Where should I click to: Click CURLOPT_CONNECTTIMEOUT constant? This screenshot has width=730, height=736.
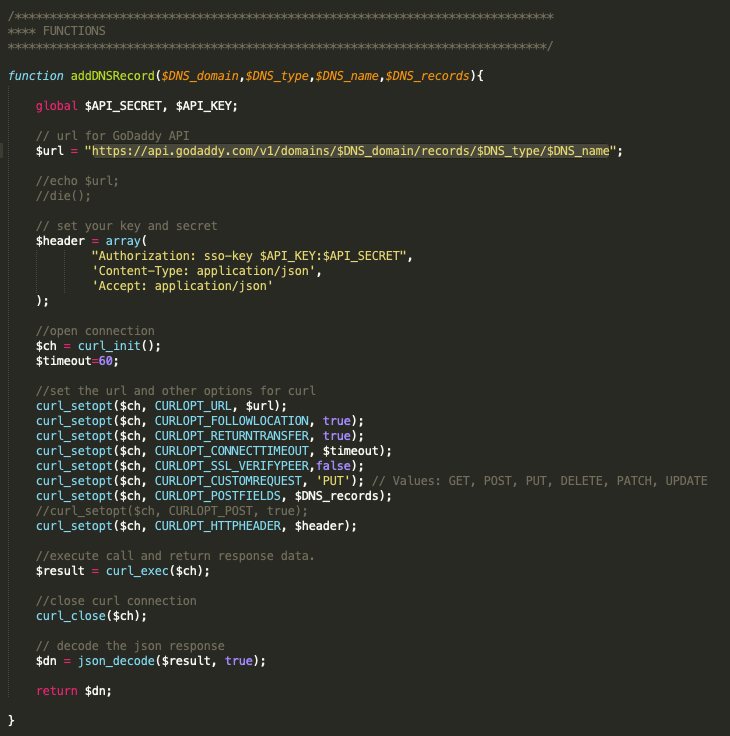(232, 451)
